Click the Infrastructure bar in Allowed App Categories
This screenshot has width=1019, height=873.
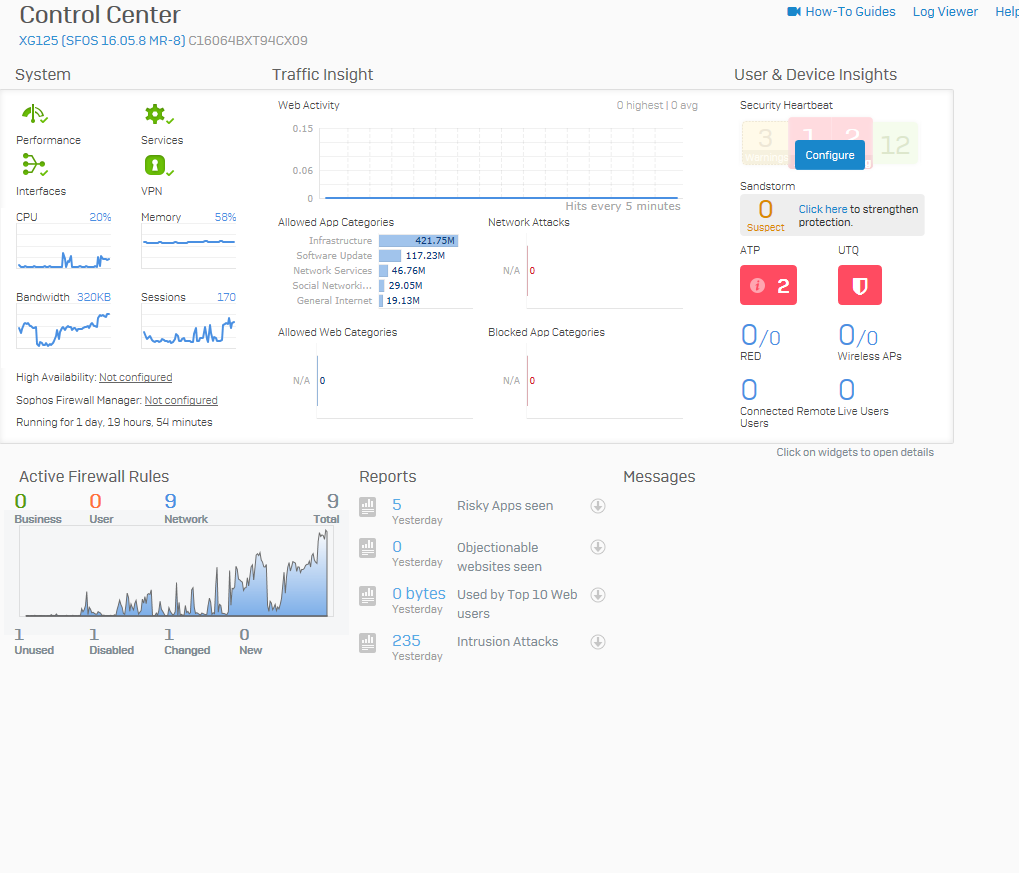click(419, 241)
